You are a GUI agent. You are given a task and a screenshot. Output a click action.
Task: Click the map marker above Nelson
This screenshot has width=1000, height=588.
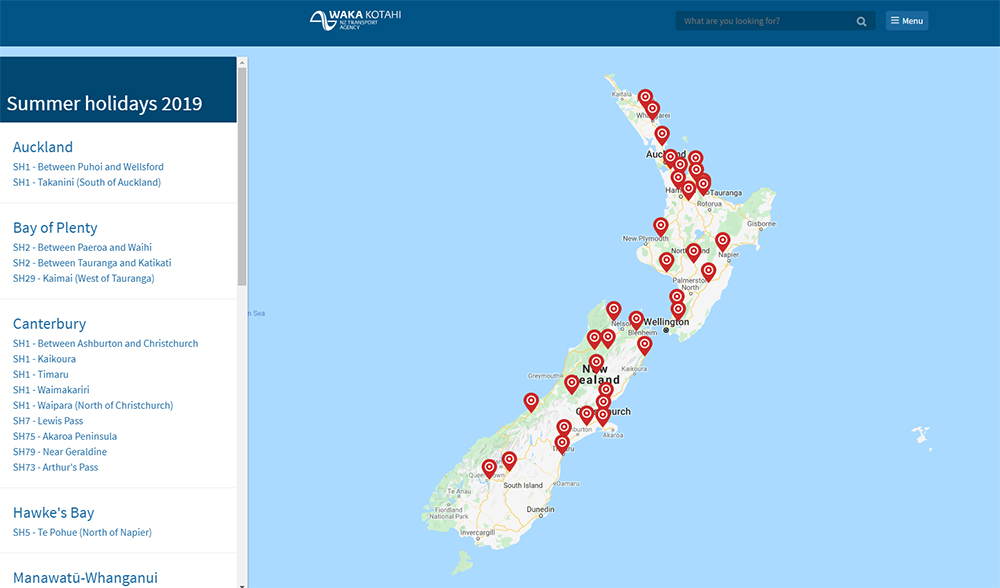[x=614, y=311]
